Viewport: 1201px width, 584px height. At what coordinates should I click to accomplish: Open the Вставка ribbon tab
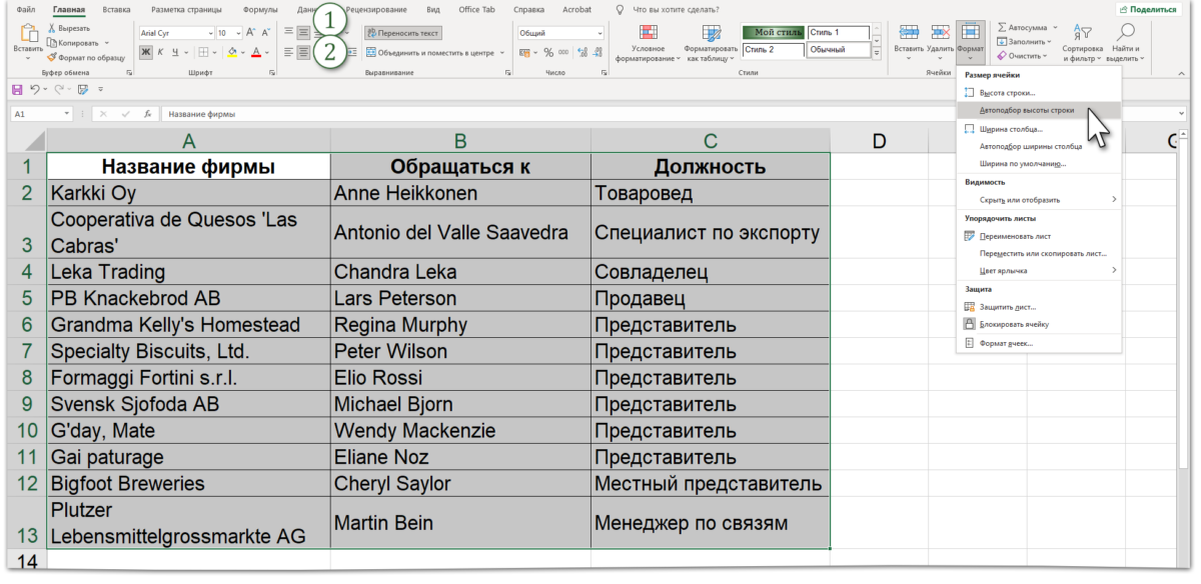coord(116,9)
